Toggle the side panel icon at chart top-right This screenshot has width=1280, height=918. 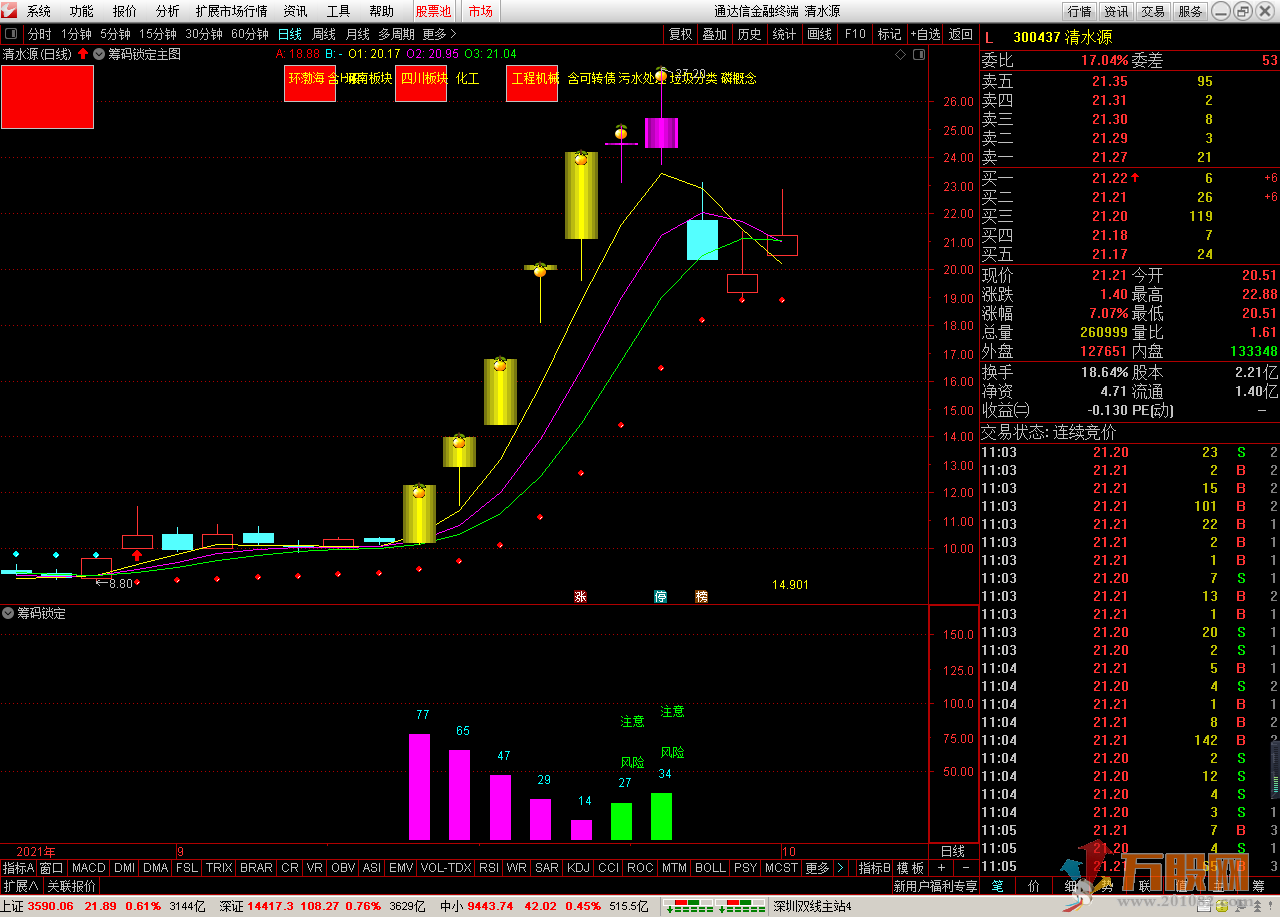point(919,55)
